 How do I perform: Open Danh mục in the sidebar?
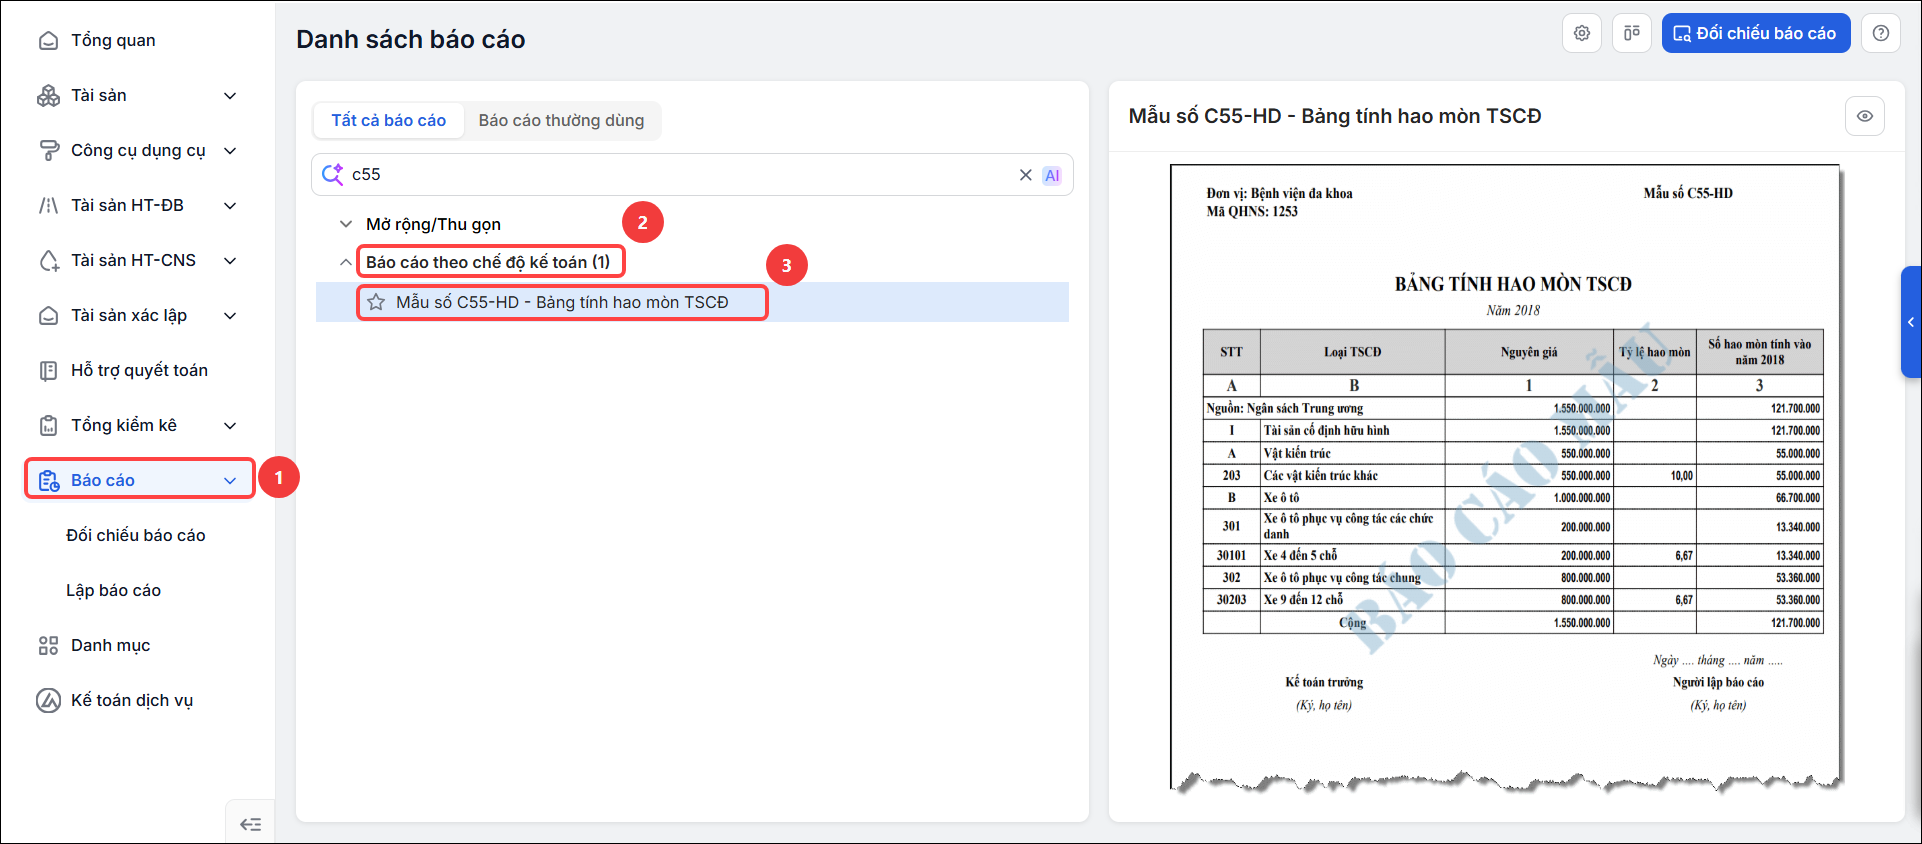coord(110,645)
